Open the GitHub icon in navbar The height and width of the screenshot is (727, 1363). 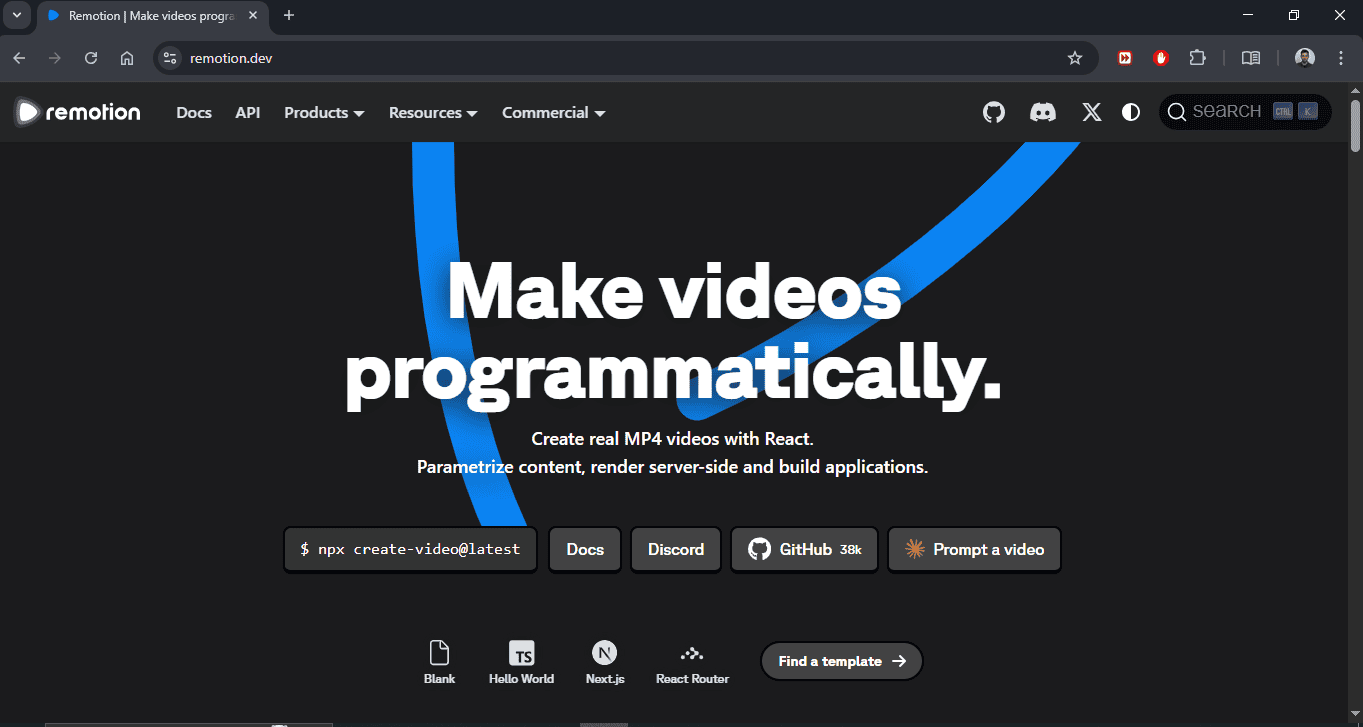pos(993,113)
